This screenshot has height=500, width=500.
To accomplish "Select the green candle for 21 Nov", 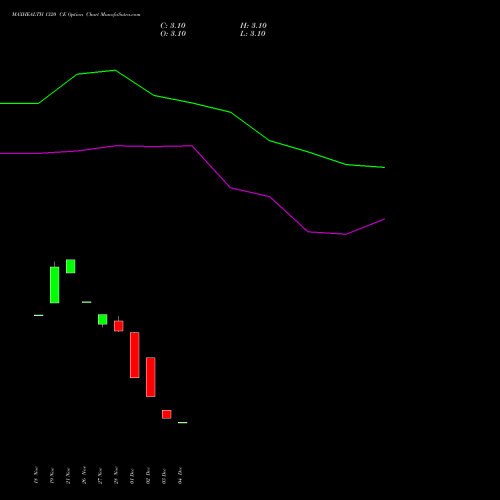I will (71, 266).
